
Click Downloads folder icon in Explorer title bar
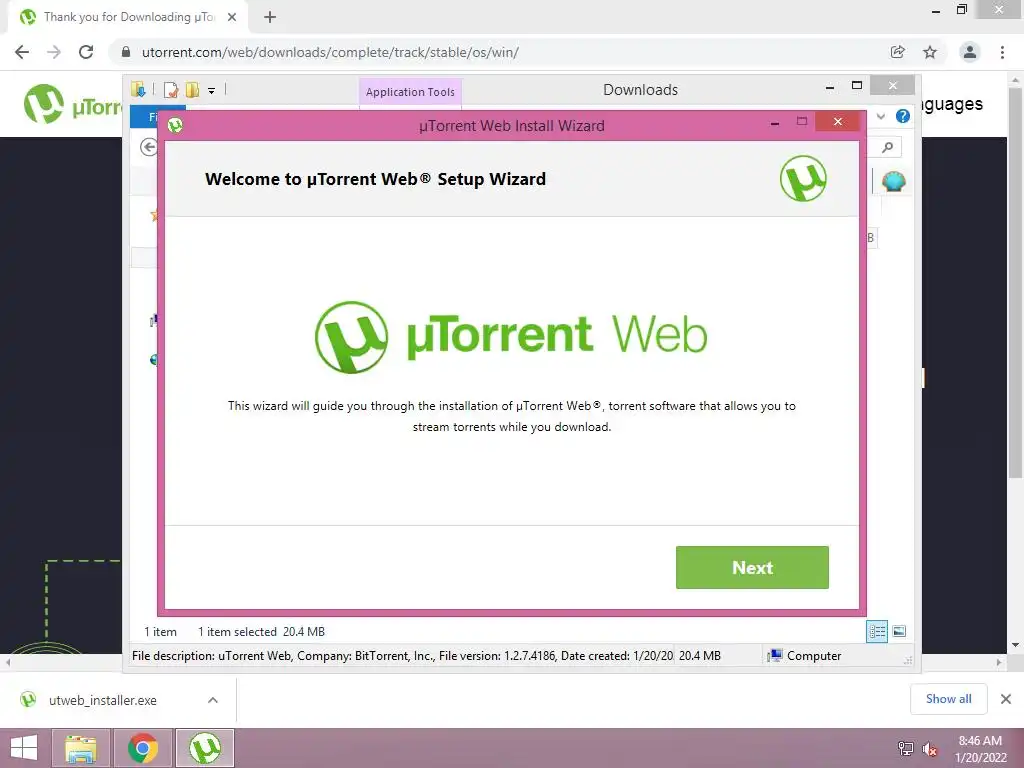click(138, 89)
